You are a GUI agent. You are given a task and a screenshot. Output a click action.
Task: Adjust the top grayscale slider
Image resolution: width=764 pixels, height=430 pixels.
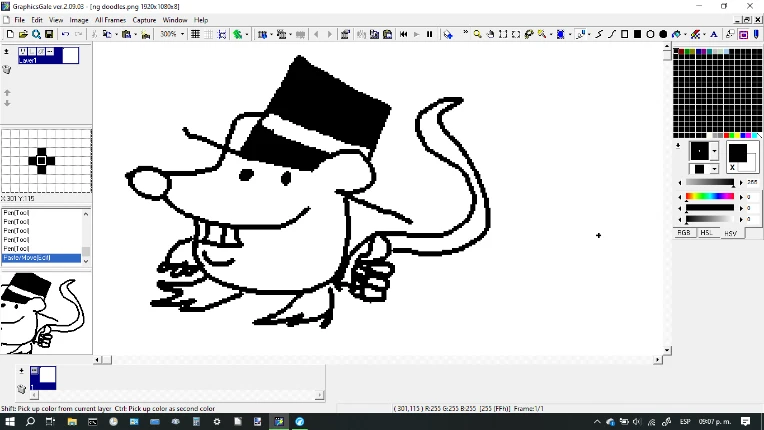(x=710, y=182)
